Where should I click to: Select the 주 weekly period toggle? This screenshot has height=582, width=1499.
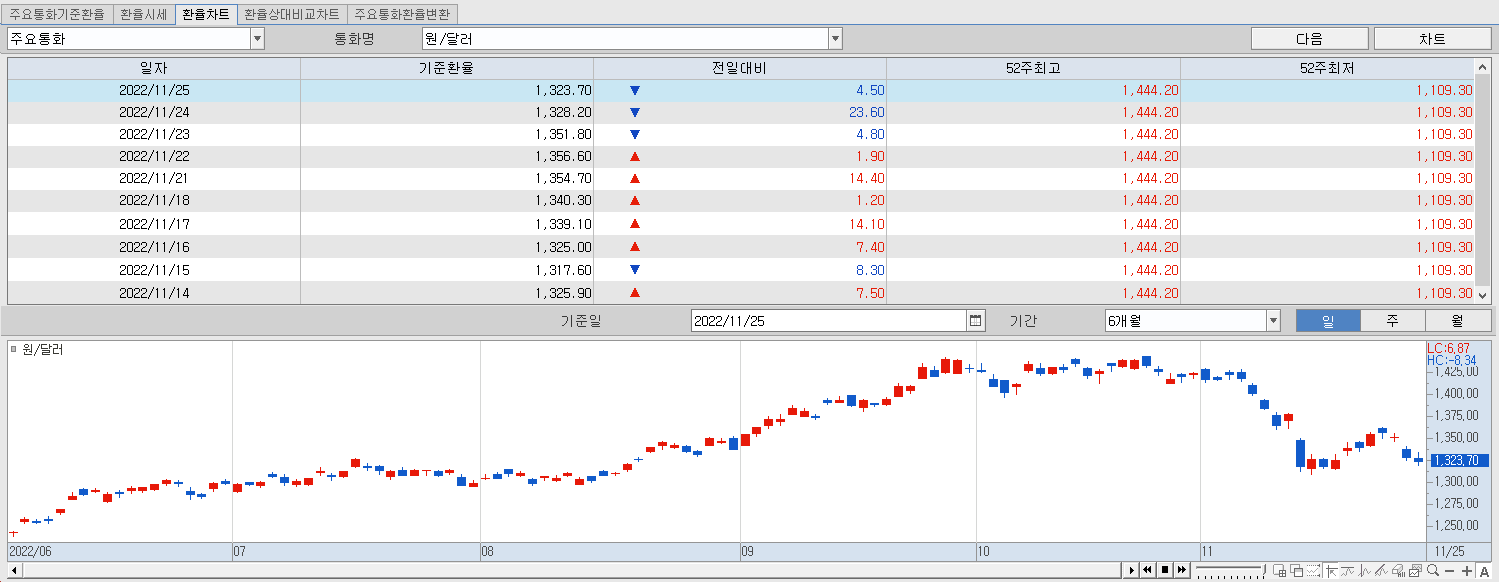[1392, 320]
